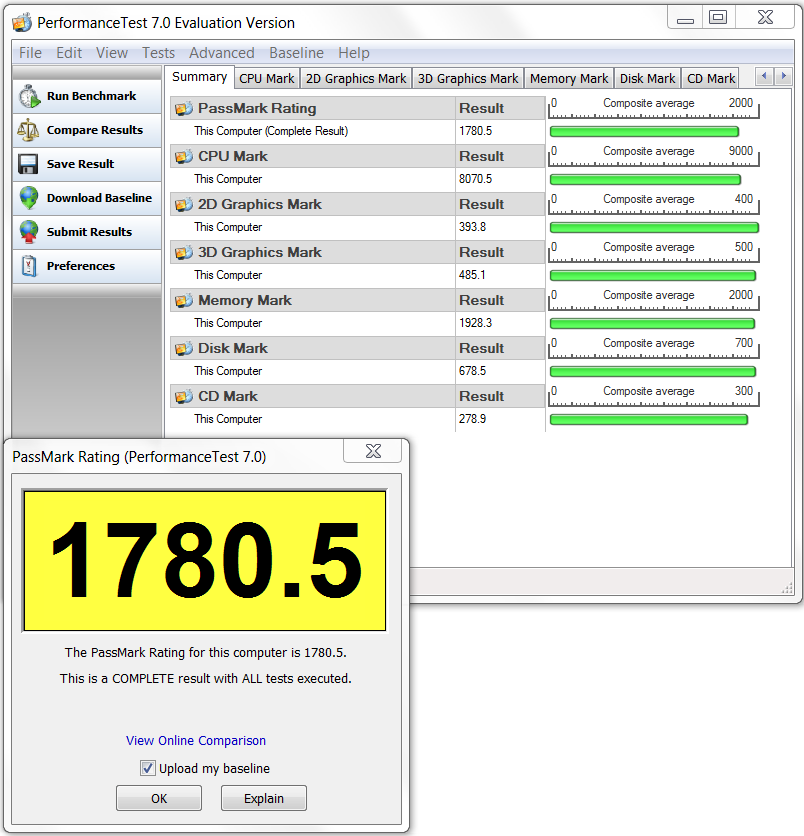This screenshot has height=836, width=804.
Task: Click the Run Benchmark stopwatch icon
Action: [29, 96]
